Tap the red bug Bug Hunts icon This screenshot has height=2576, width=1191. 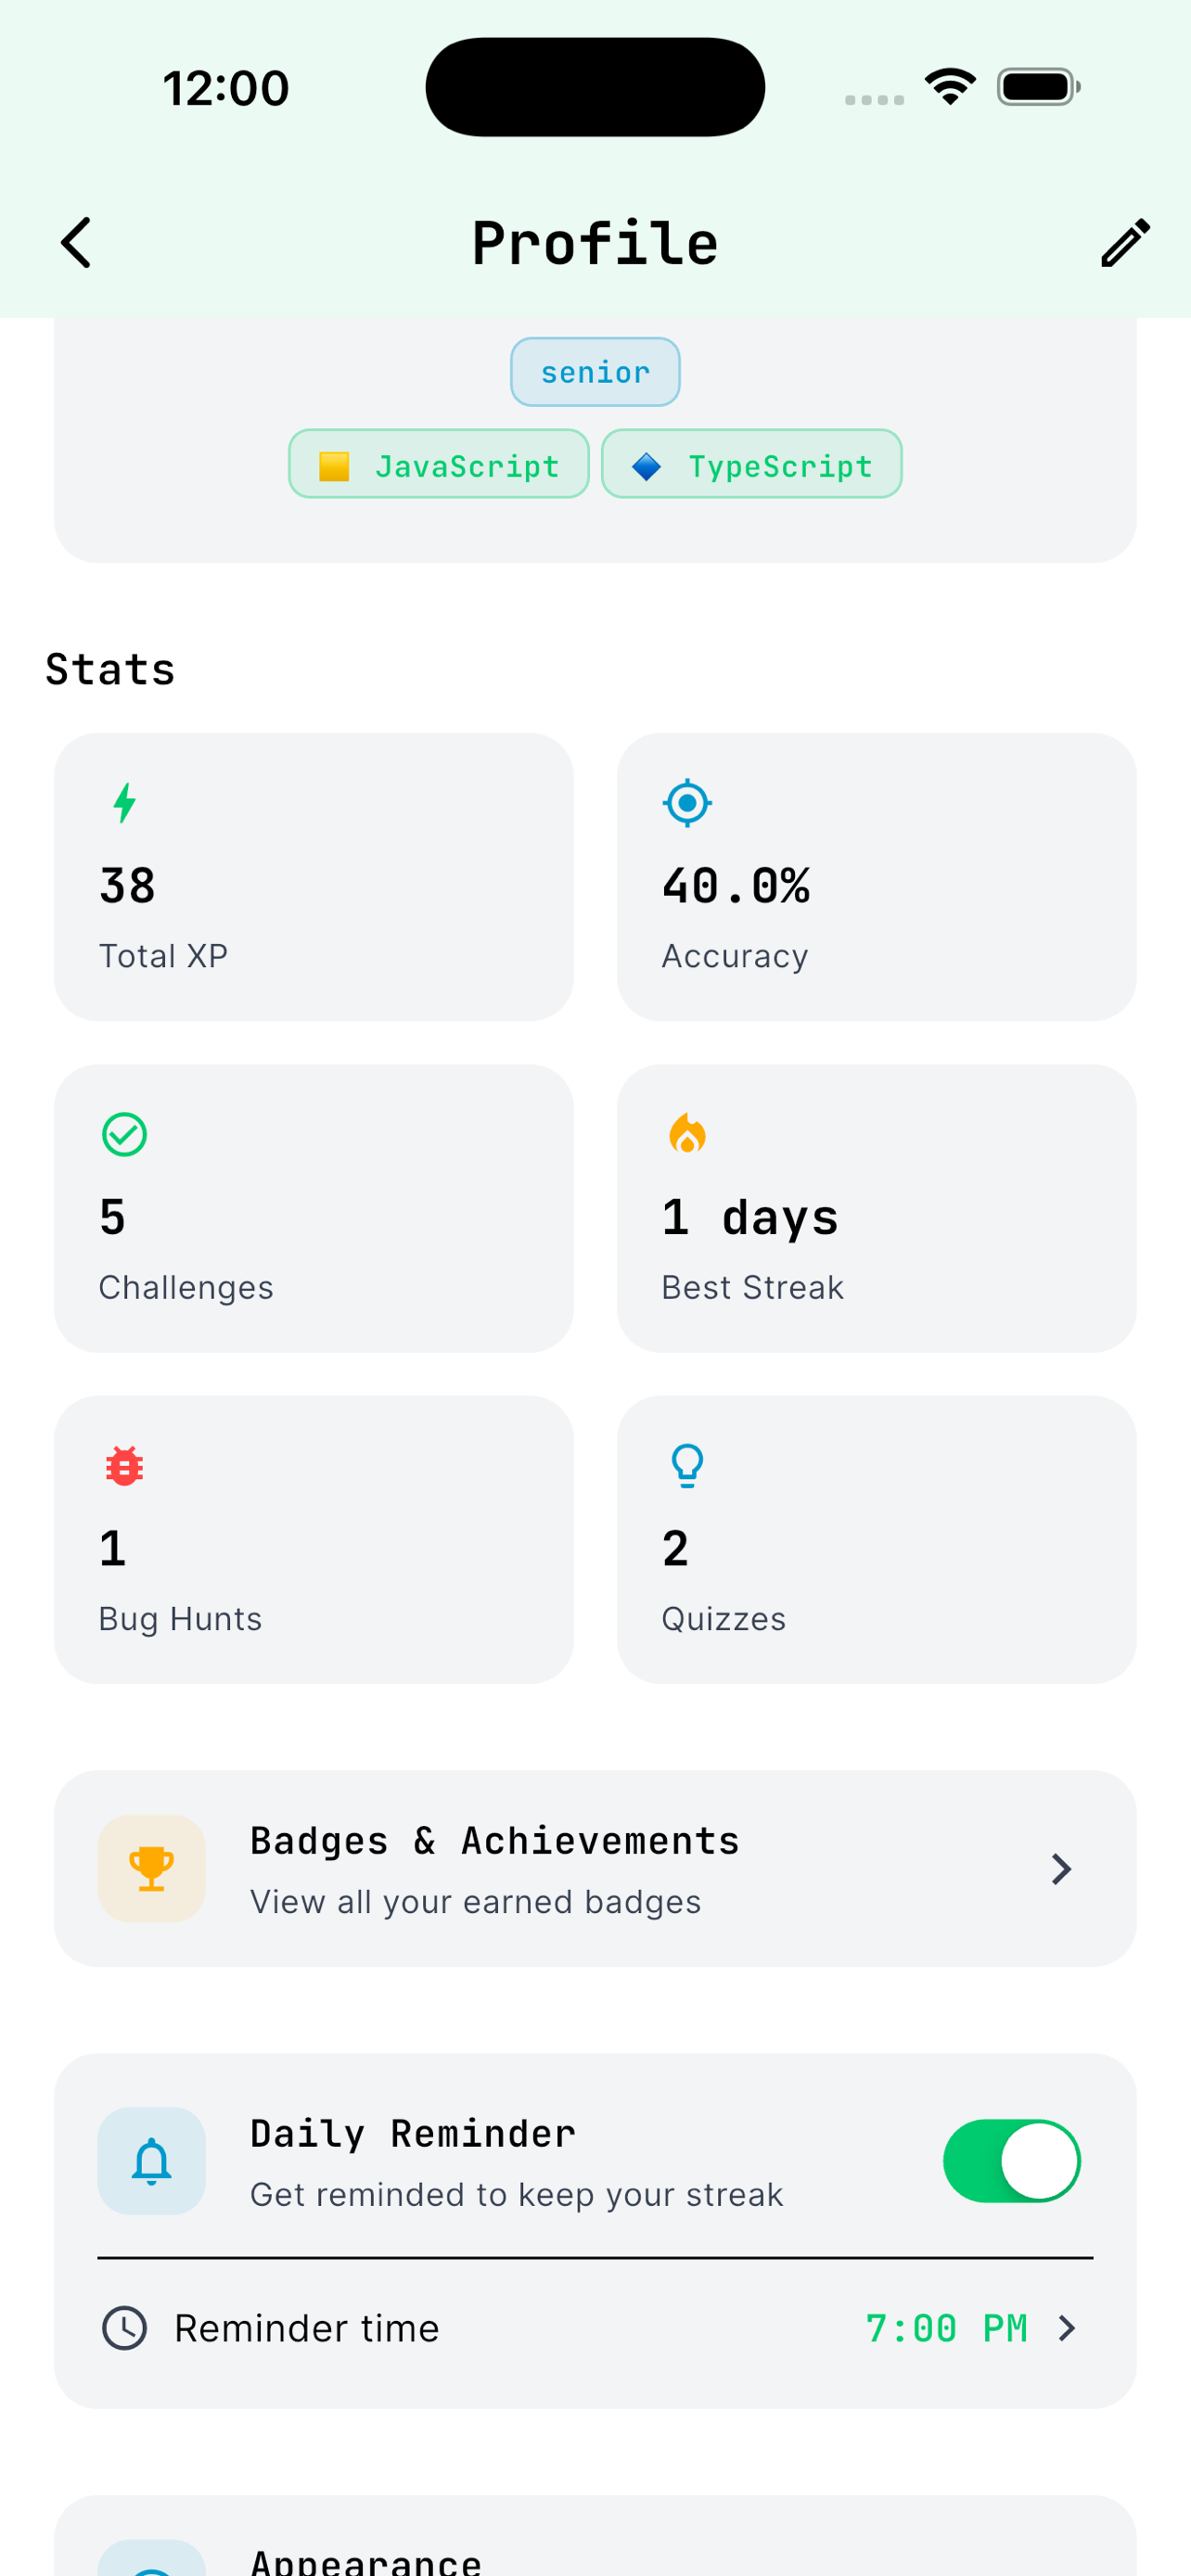tap(124, 1466)
